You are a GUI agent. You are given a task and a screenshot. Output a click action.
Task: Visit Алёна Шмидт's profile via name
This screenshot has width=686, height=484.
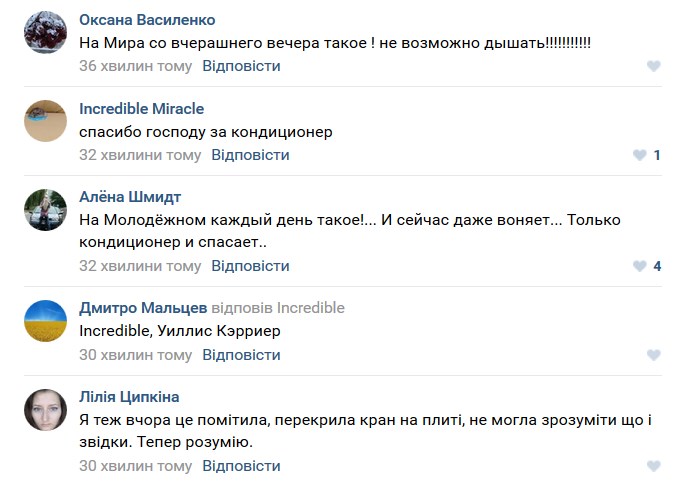(130, 197)
